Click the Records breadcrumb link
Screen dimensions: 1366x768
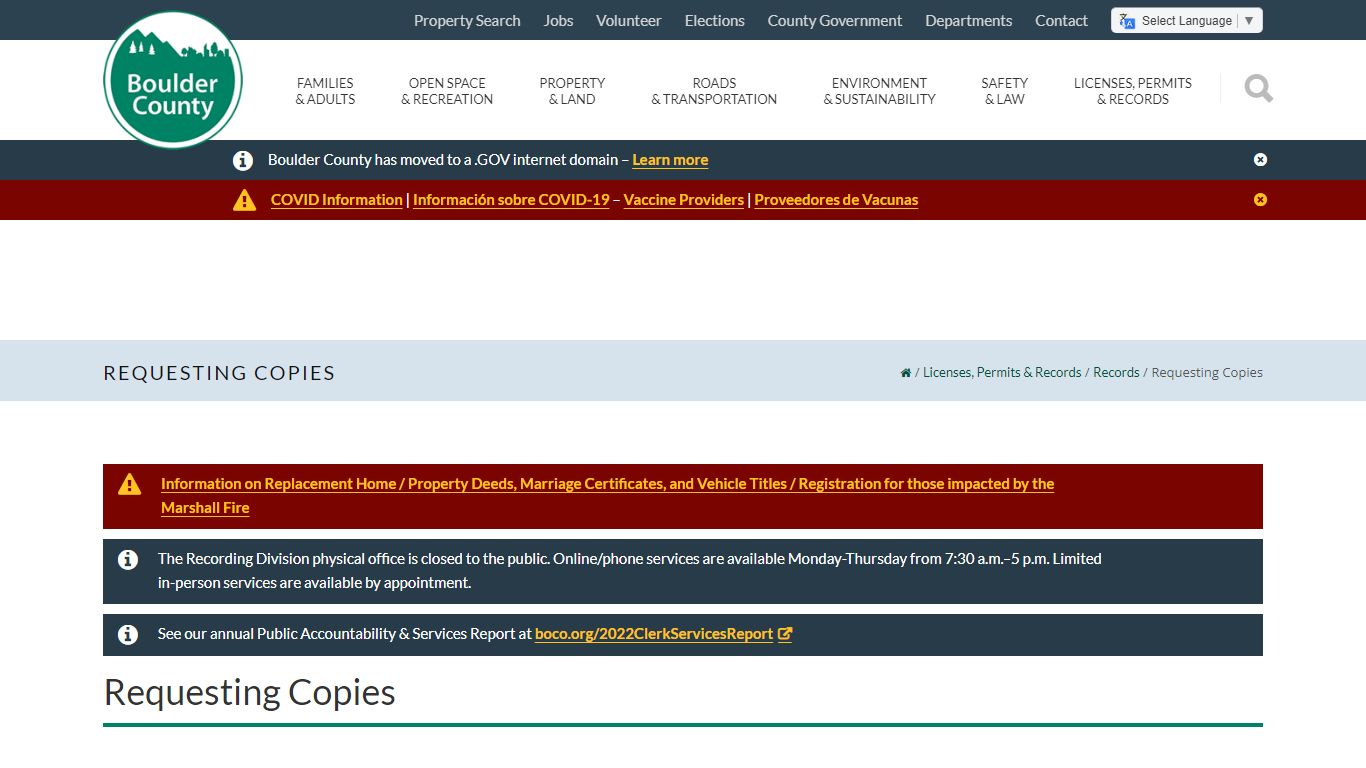point(1116,373)
